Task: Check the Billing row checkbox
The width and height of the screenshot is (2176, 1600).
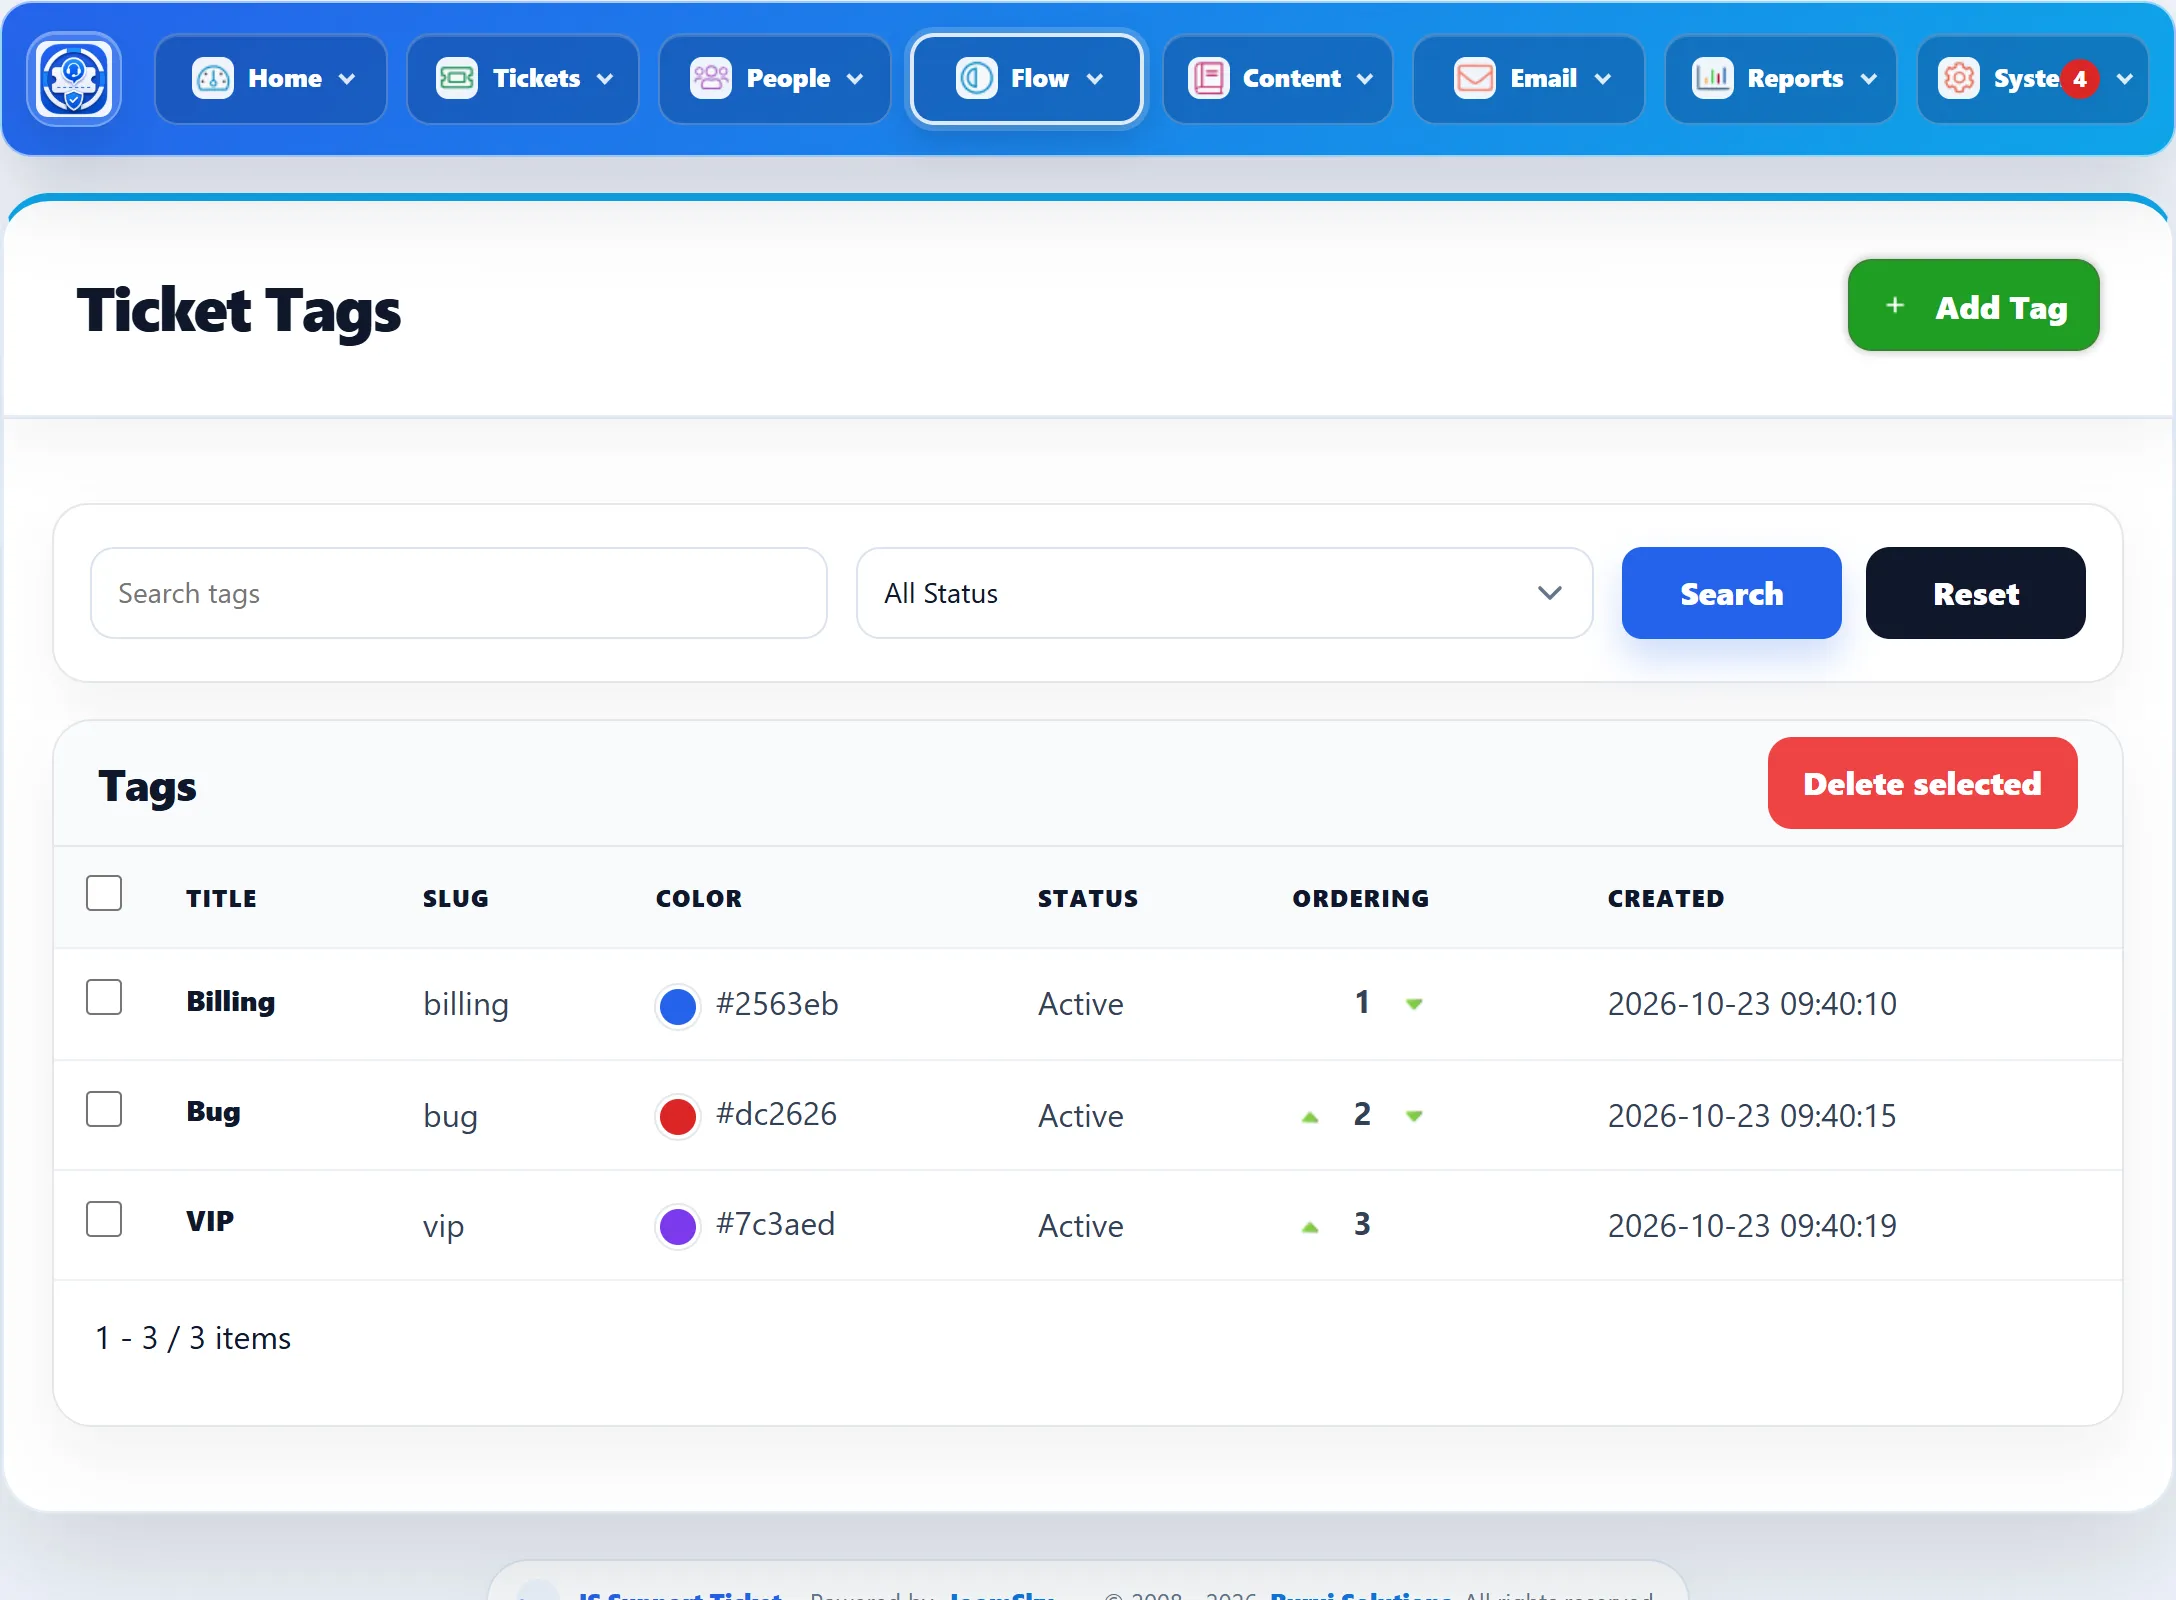Action: click(x=104, y=997)
